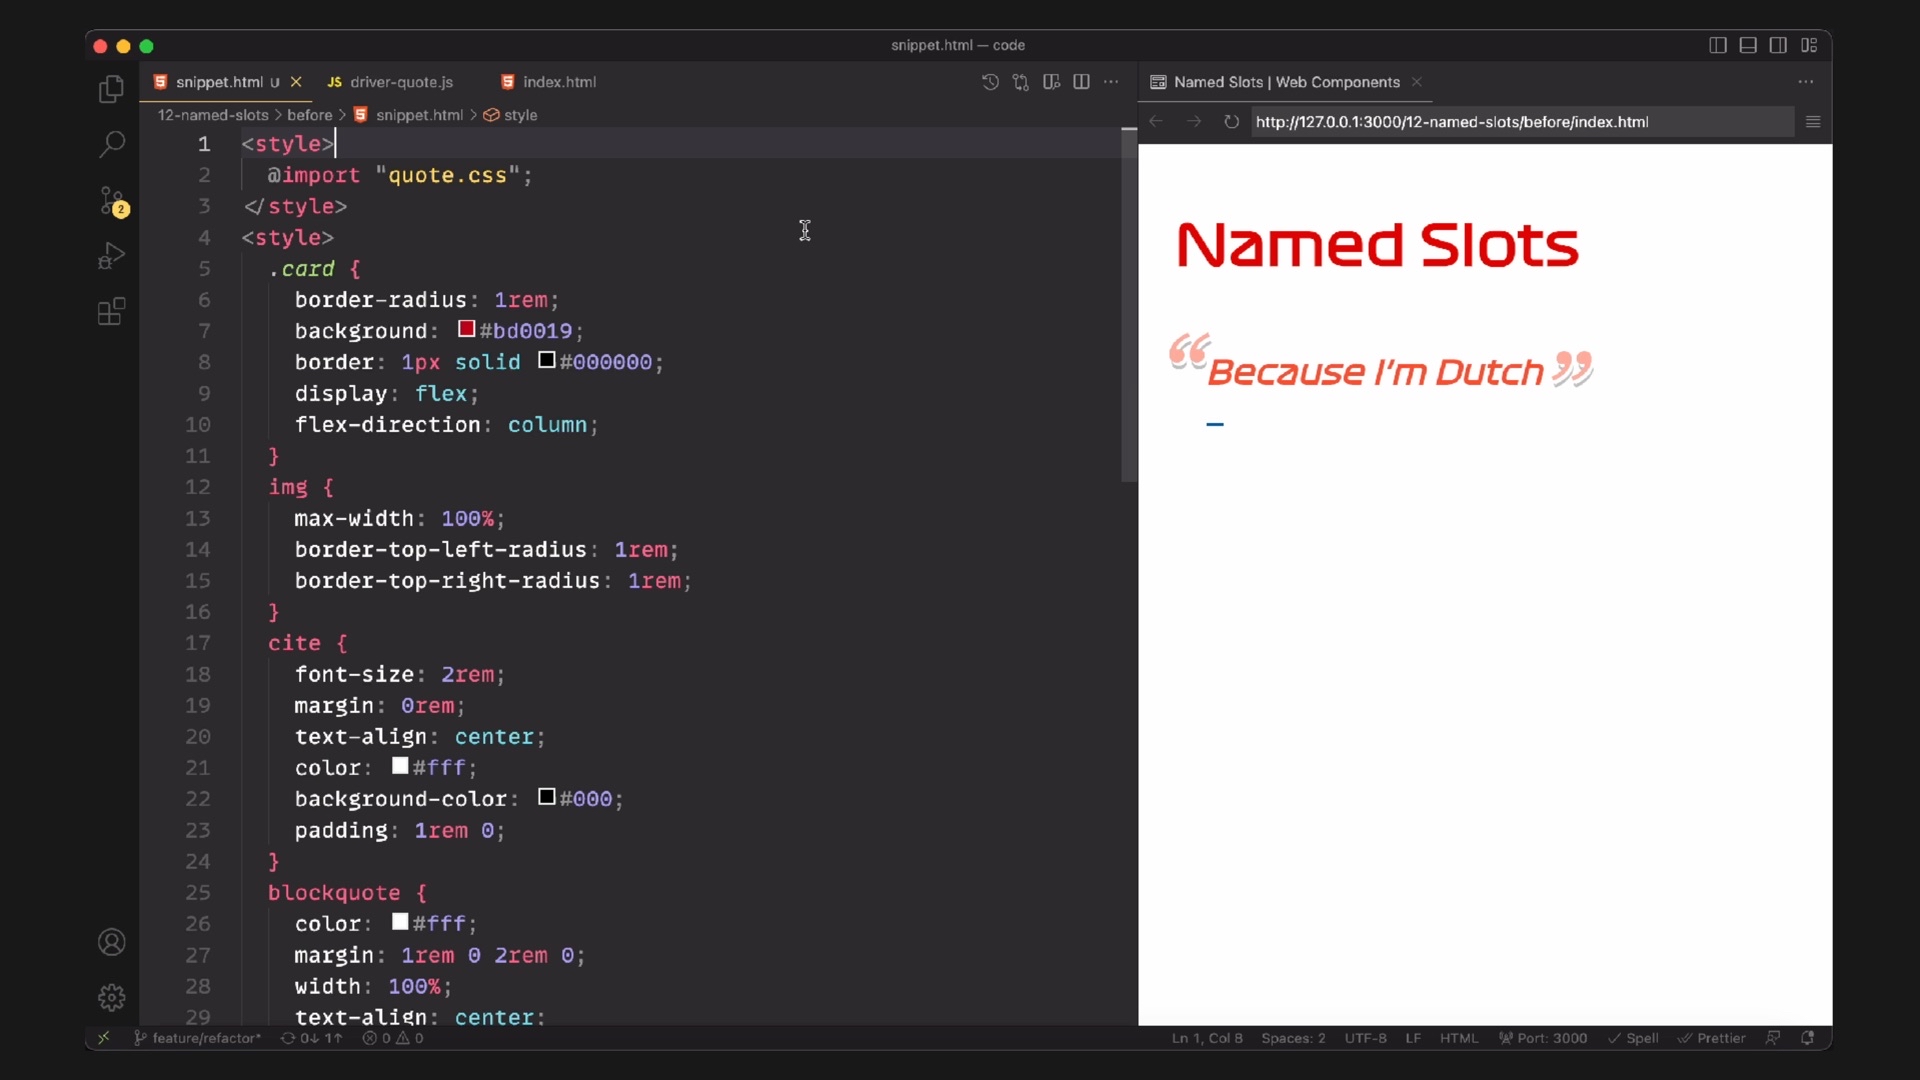Image resolution: width=1920 pixels, height=1080 pixels.
Task: Click the feature/refactor branch in status bar
Action: pyautogui.click(x=198, y=1038)
